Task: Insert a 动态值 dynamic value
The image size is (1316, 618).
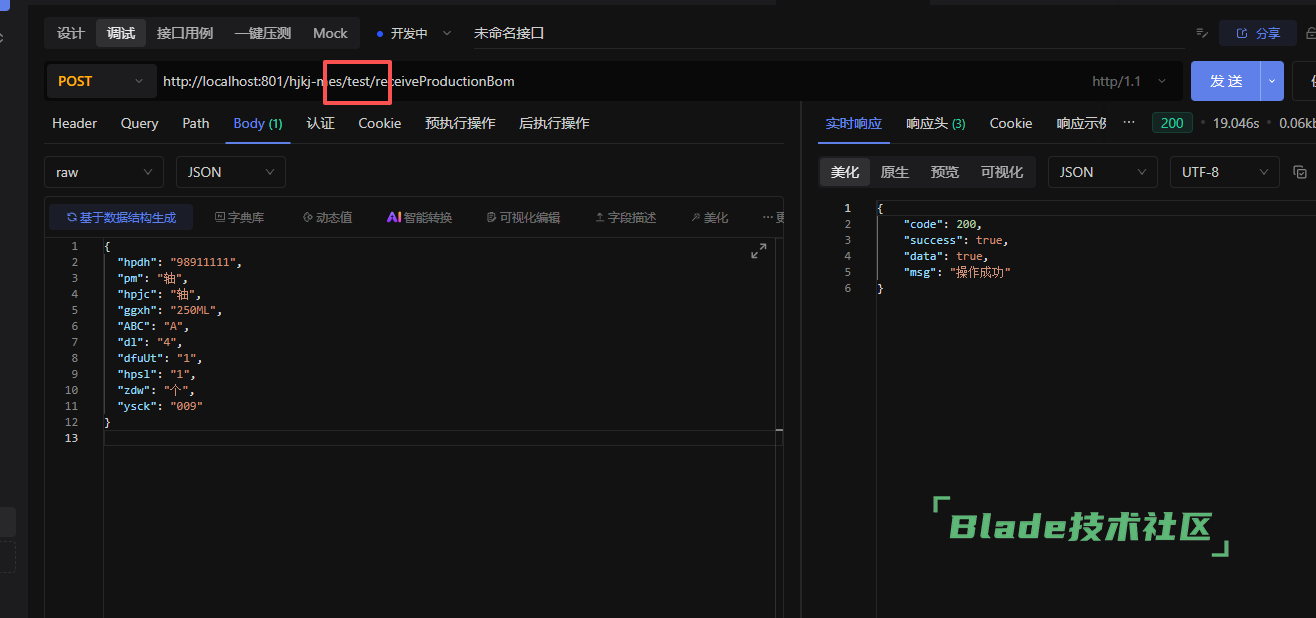Action: pos(327,217)
